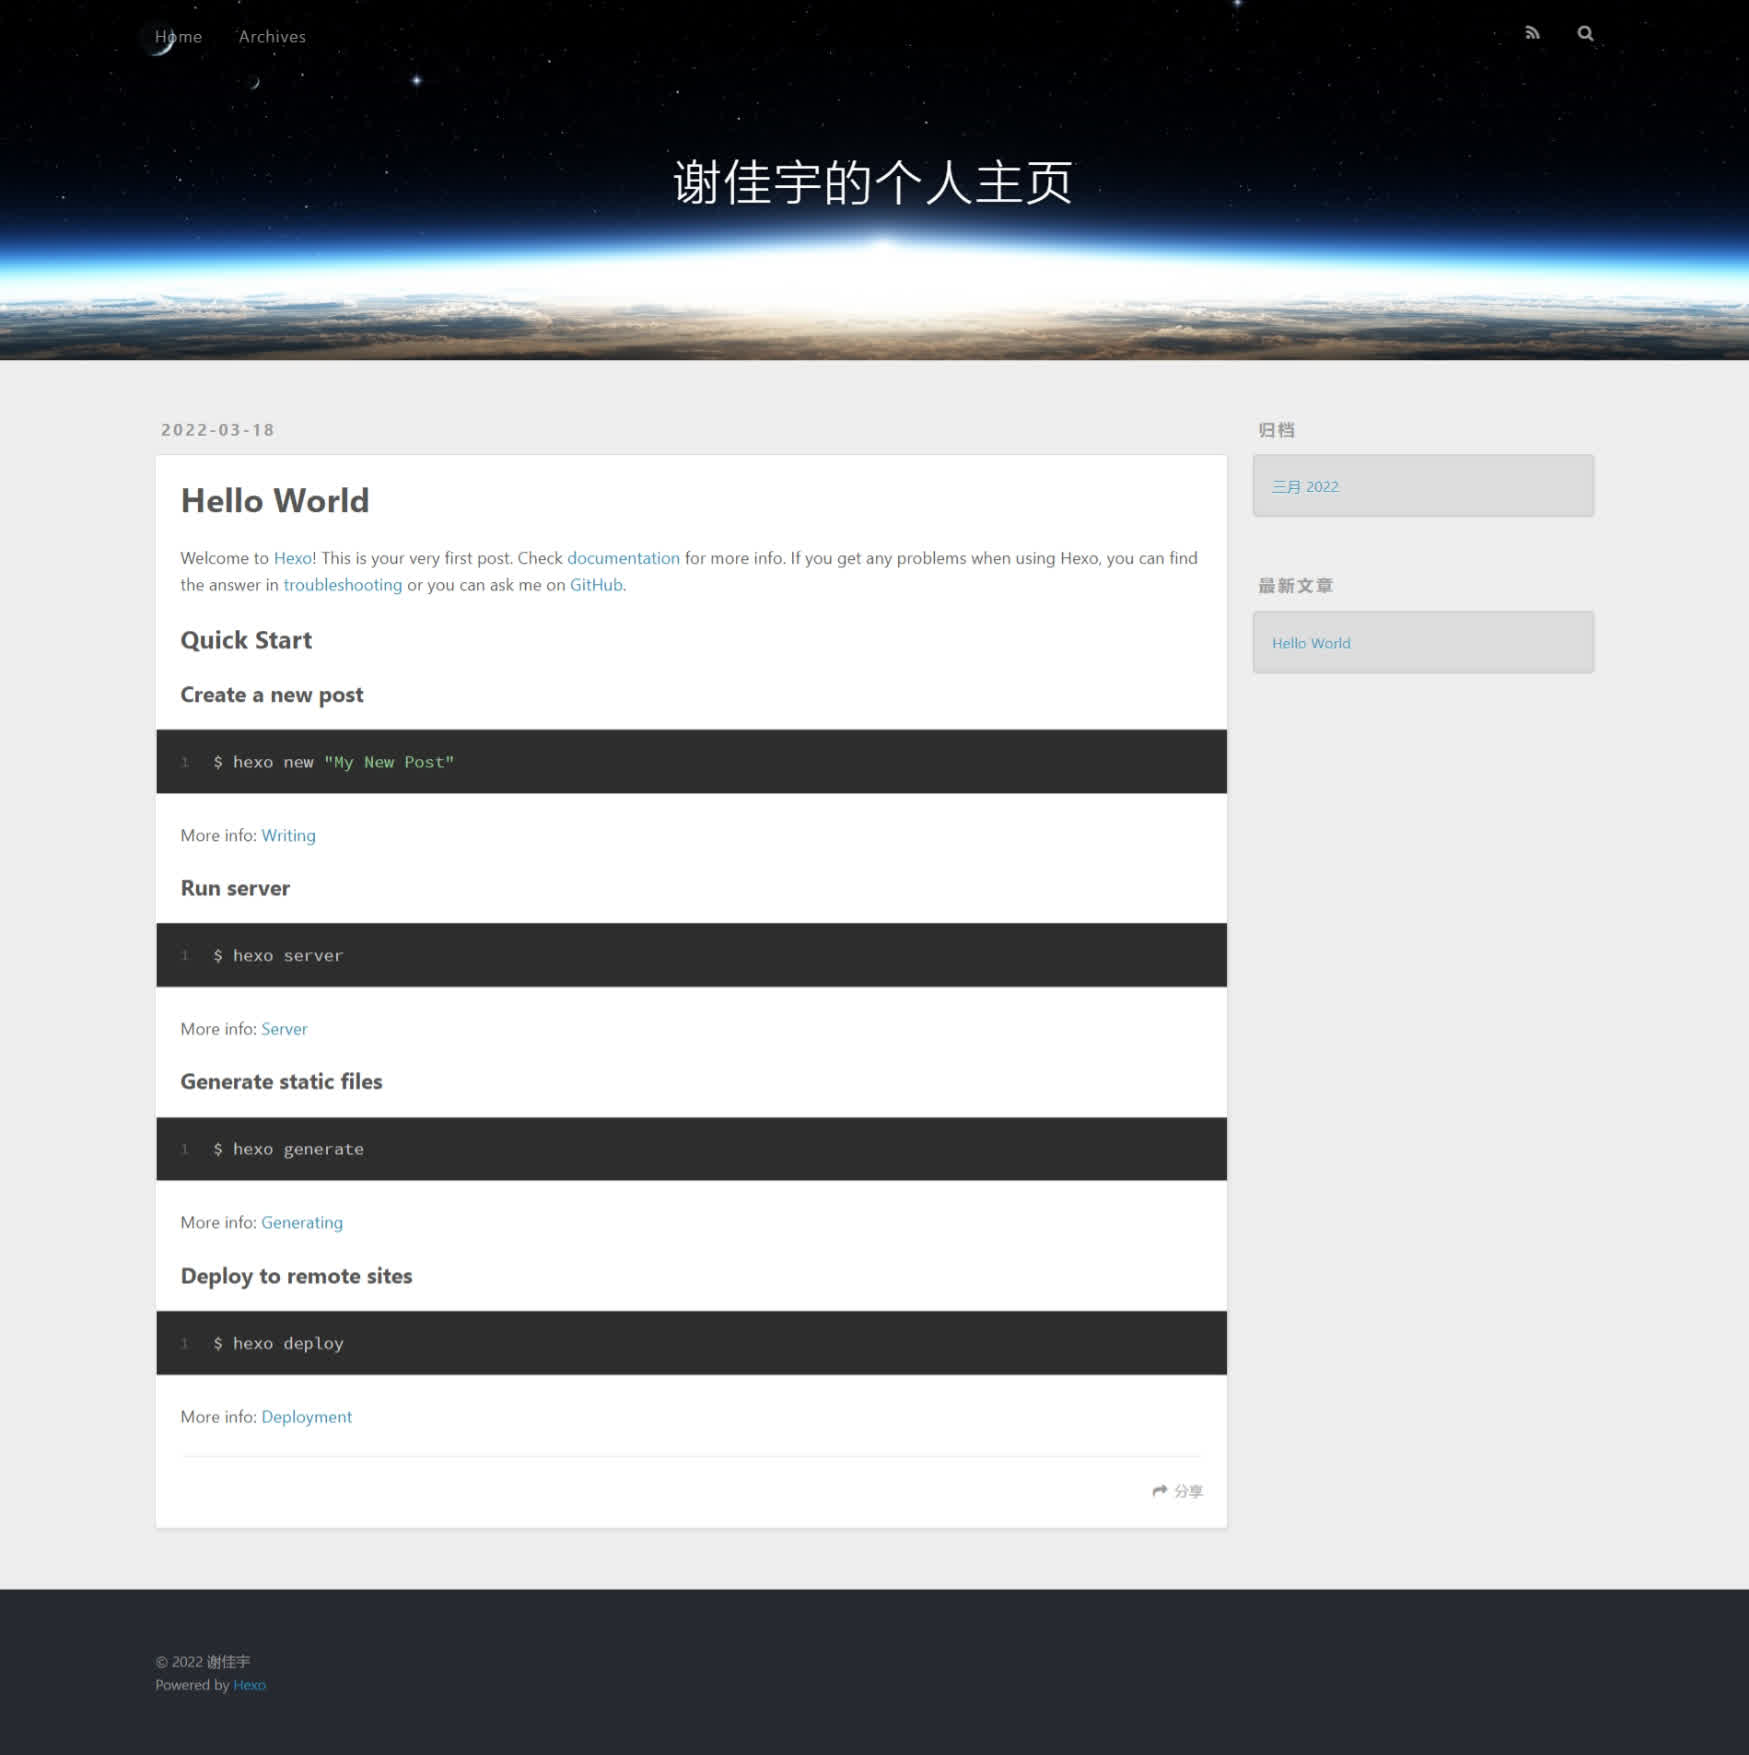Click the hexo new code block
This screenshot has height=1755, width=1749.
click(x=690, y=762)
